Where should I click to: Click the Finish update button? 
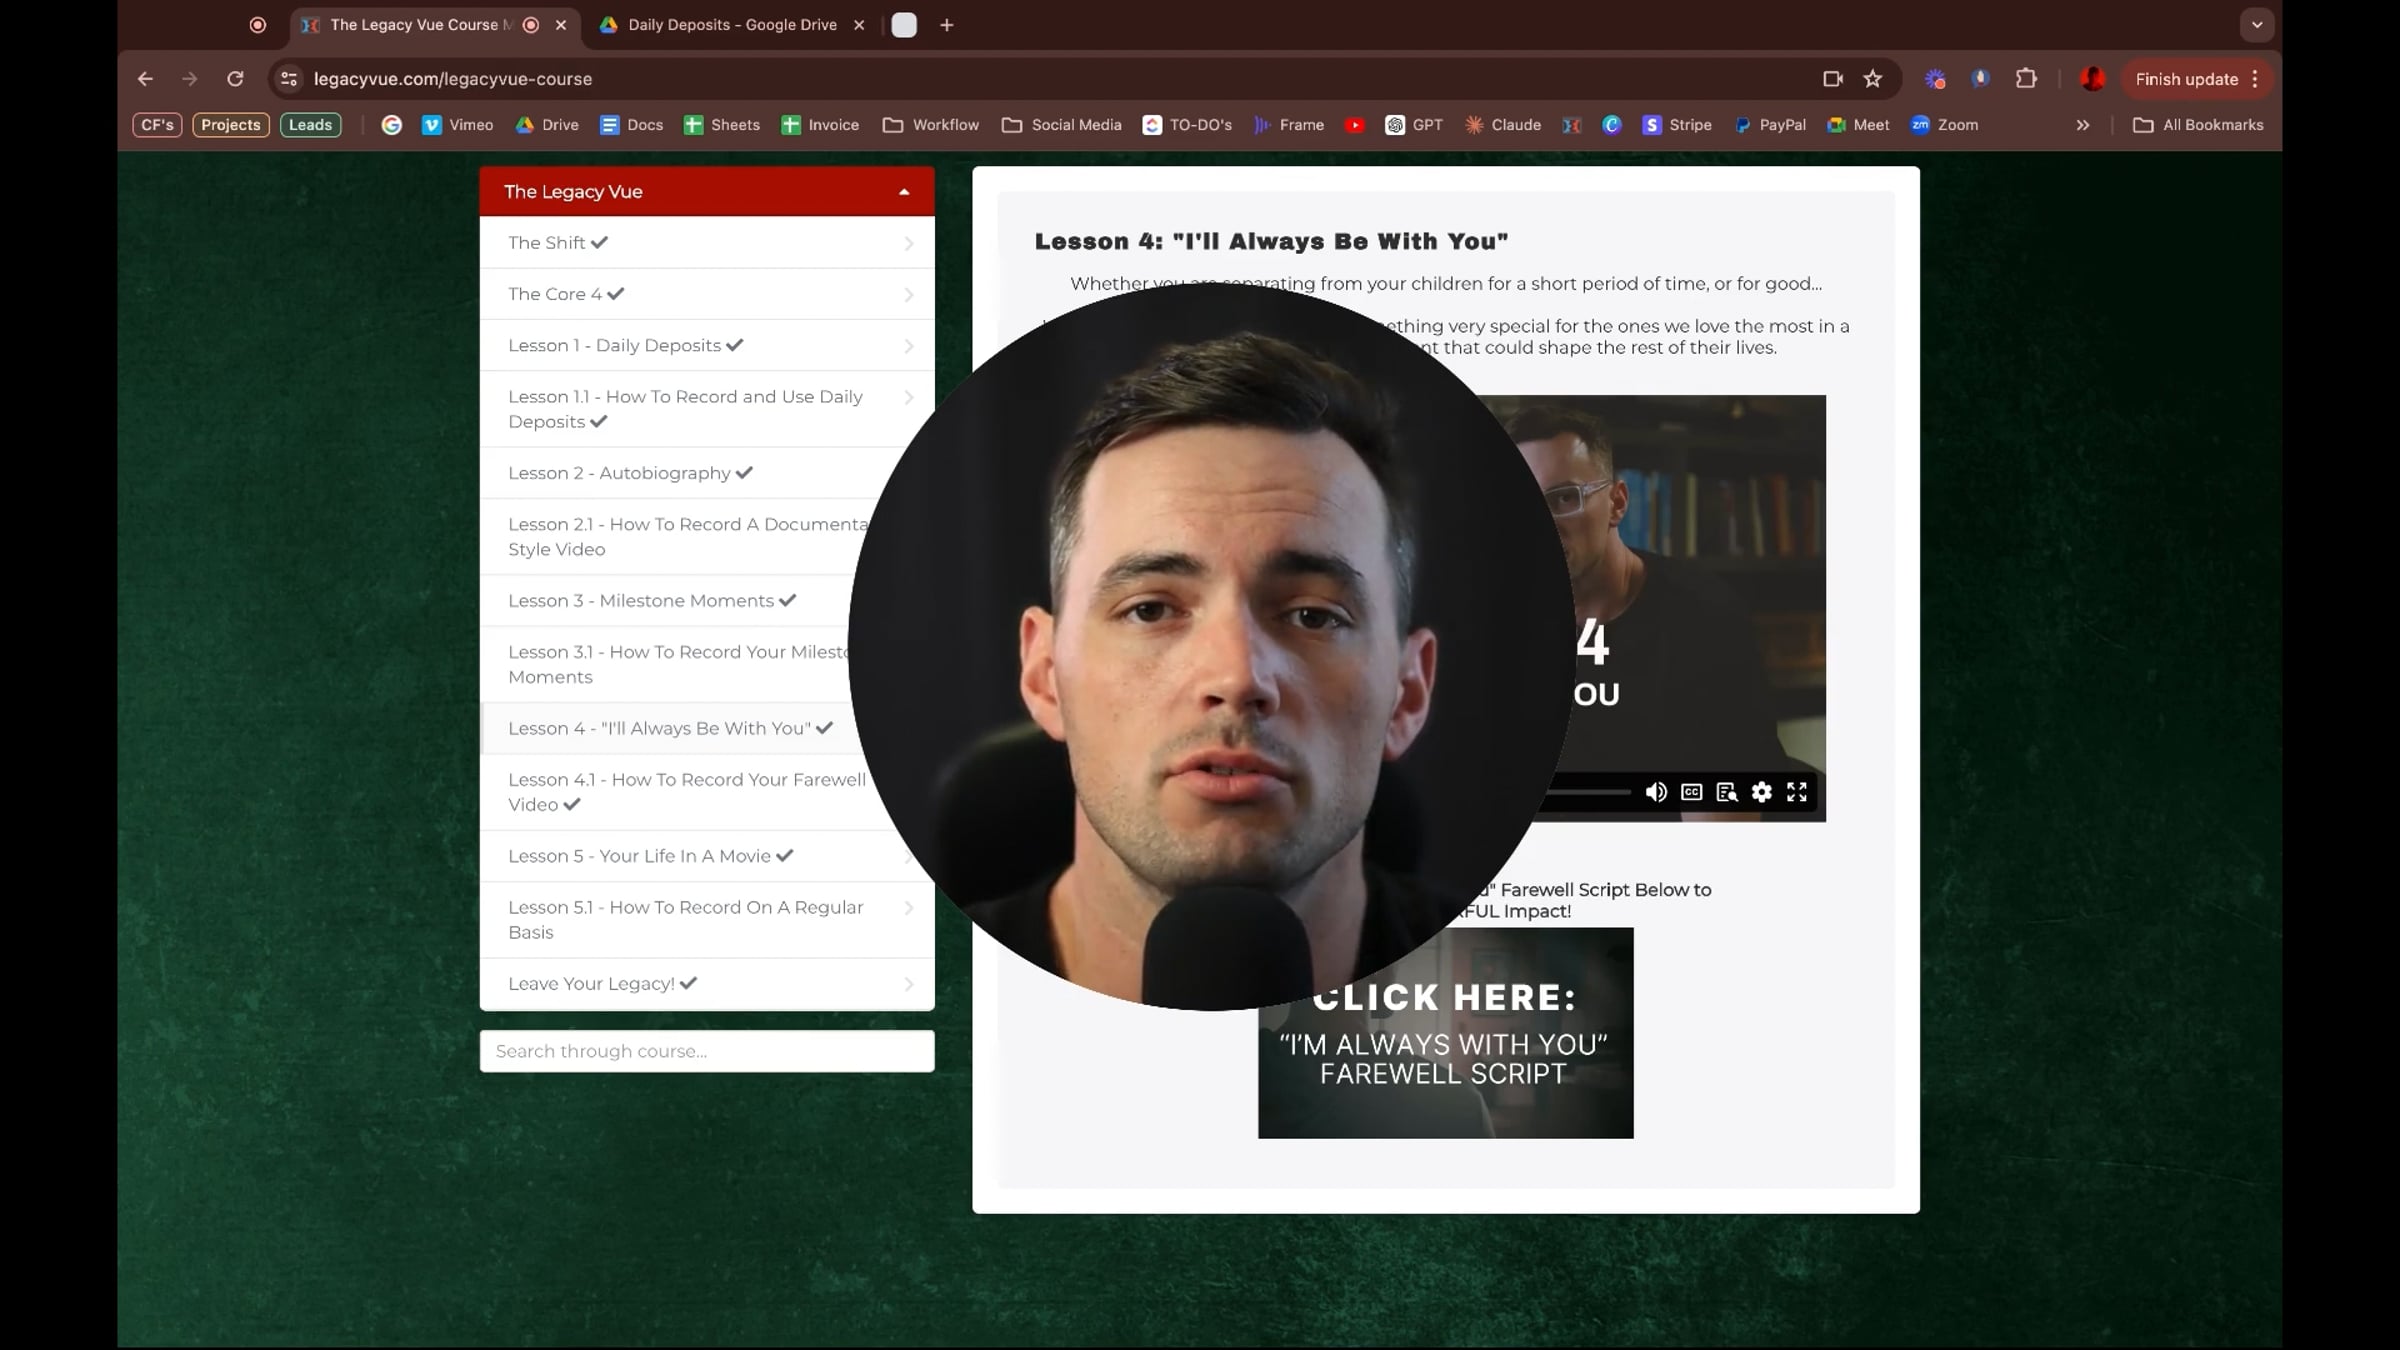2186,79
